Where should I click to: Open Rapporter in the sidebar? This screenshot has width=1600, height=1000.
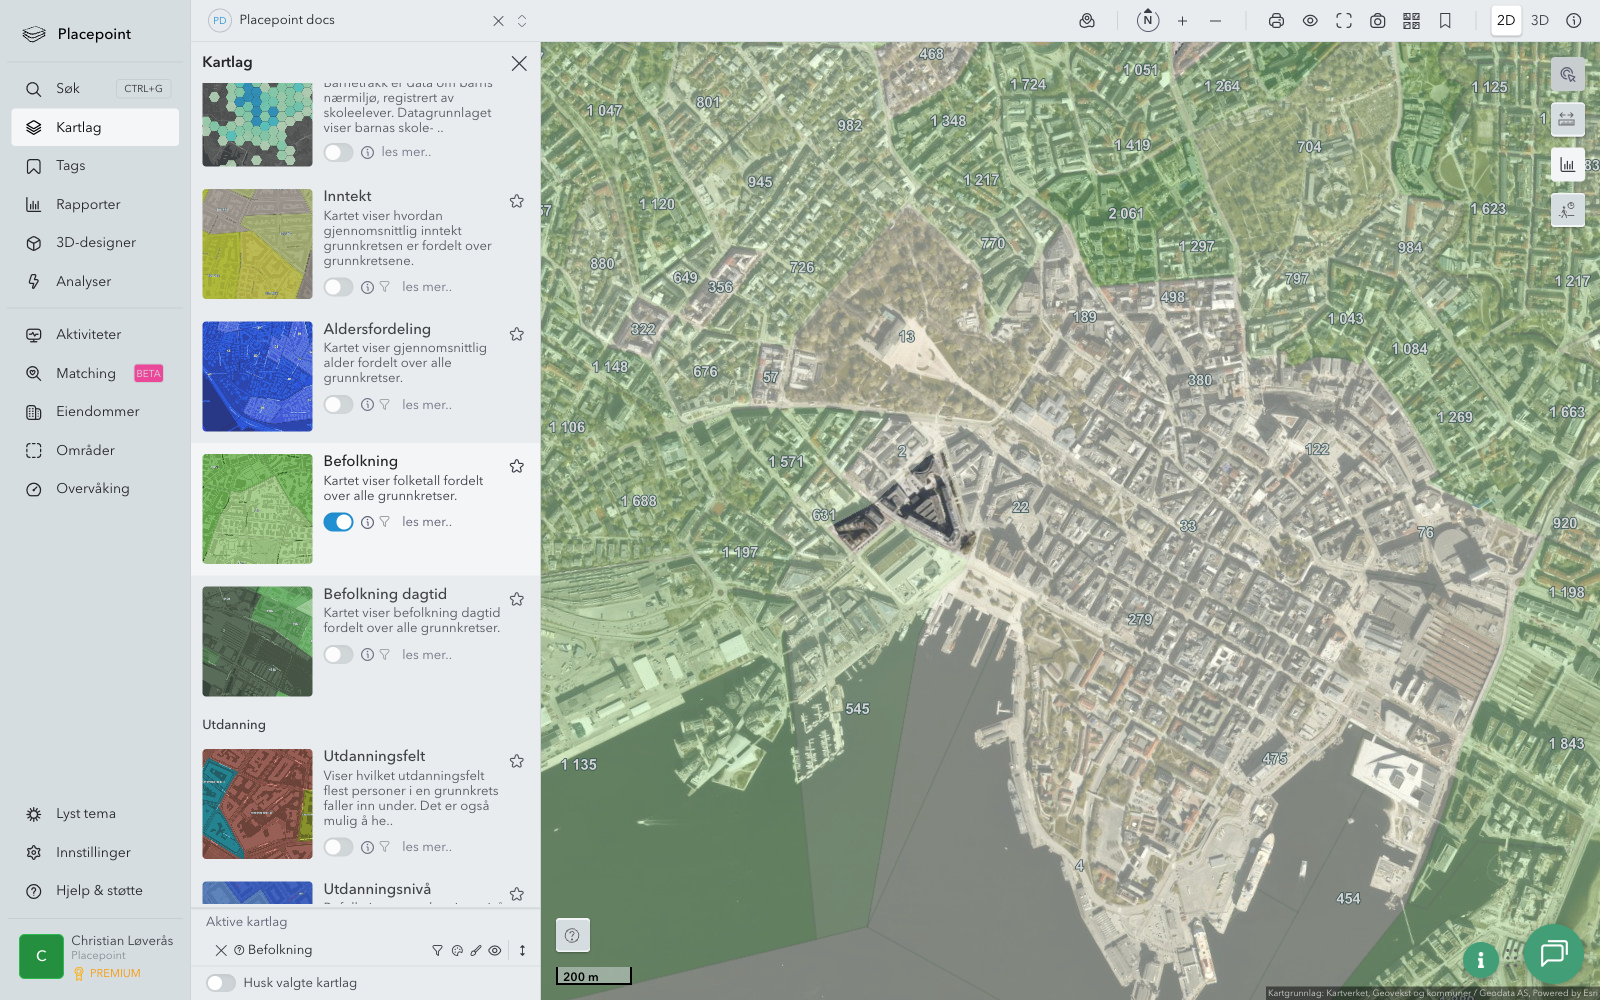tap(88, 205)
